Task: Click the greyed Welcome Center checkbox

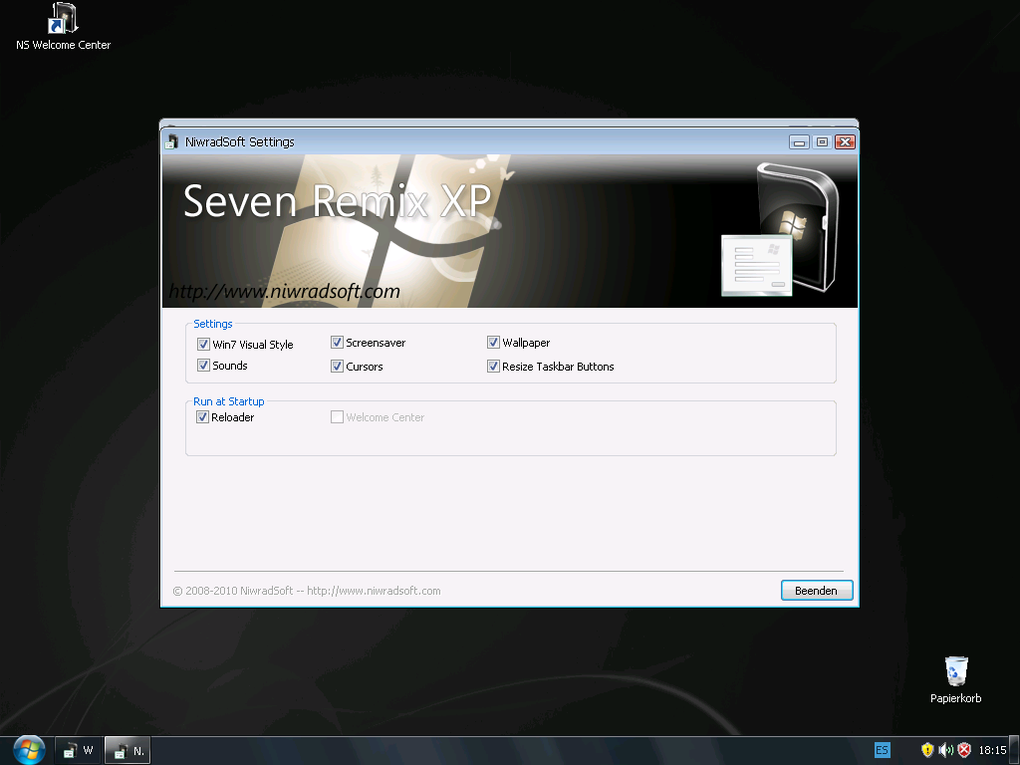Action: (x=337, y=417)
